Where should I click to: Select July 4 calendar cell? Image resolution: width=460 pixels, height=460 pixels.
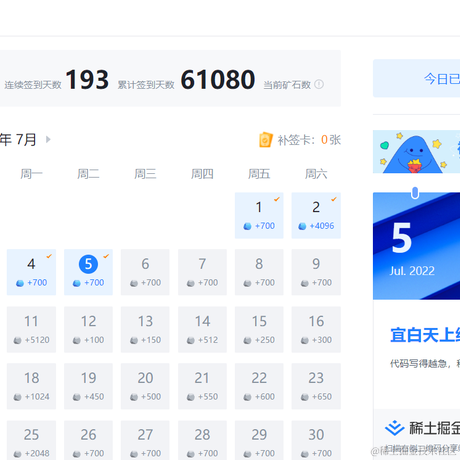pyautogui.click(x=31, y=272)
